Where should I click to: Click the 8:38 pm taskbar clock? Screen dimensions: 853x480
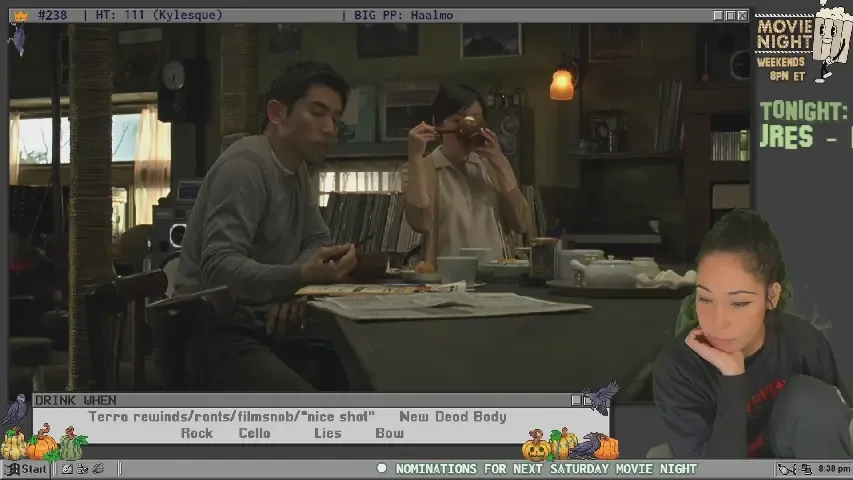pos(833,469)
